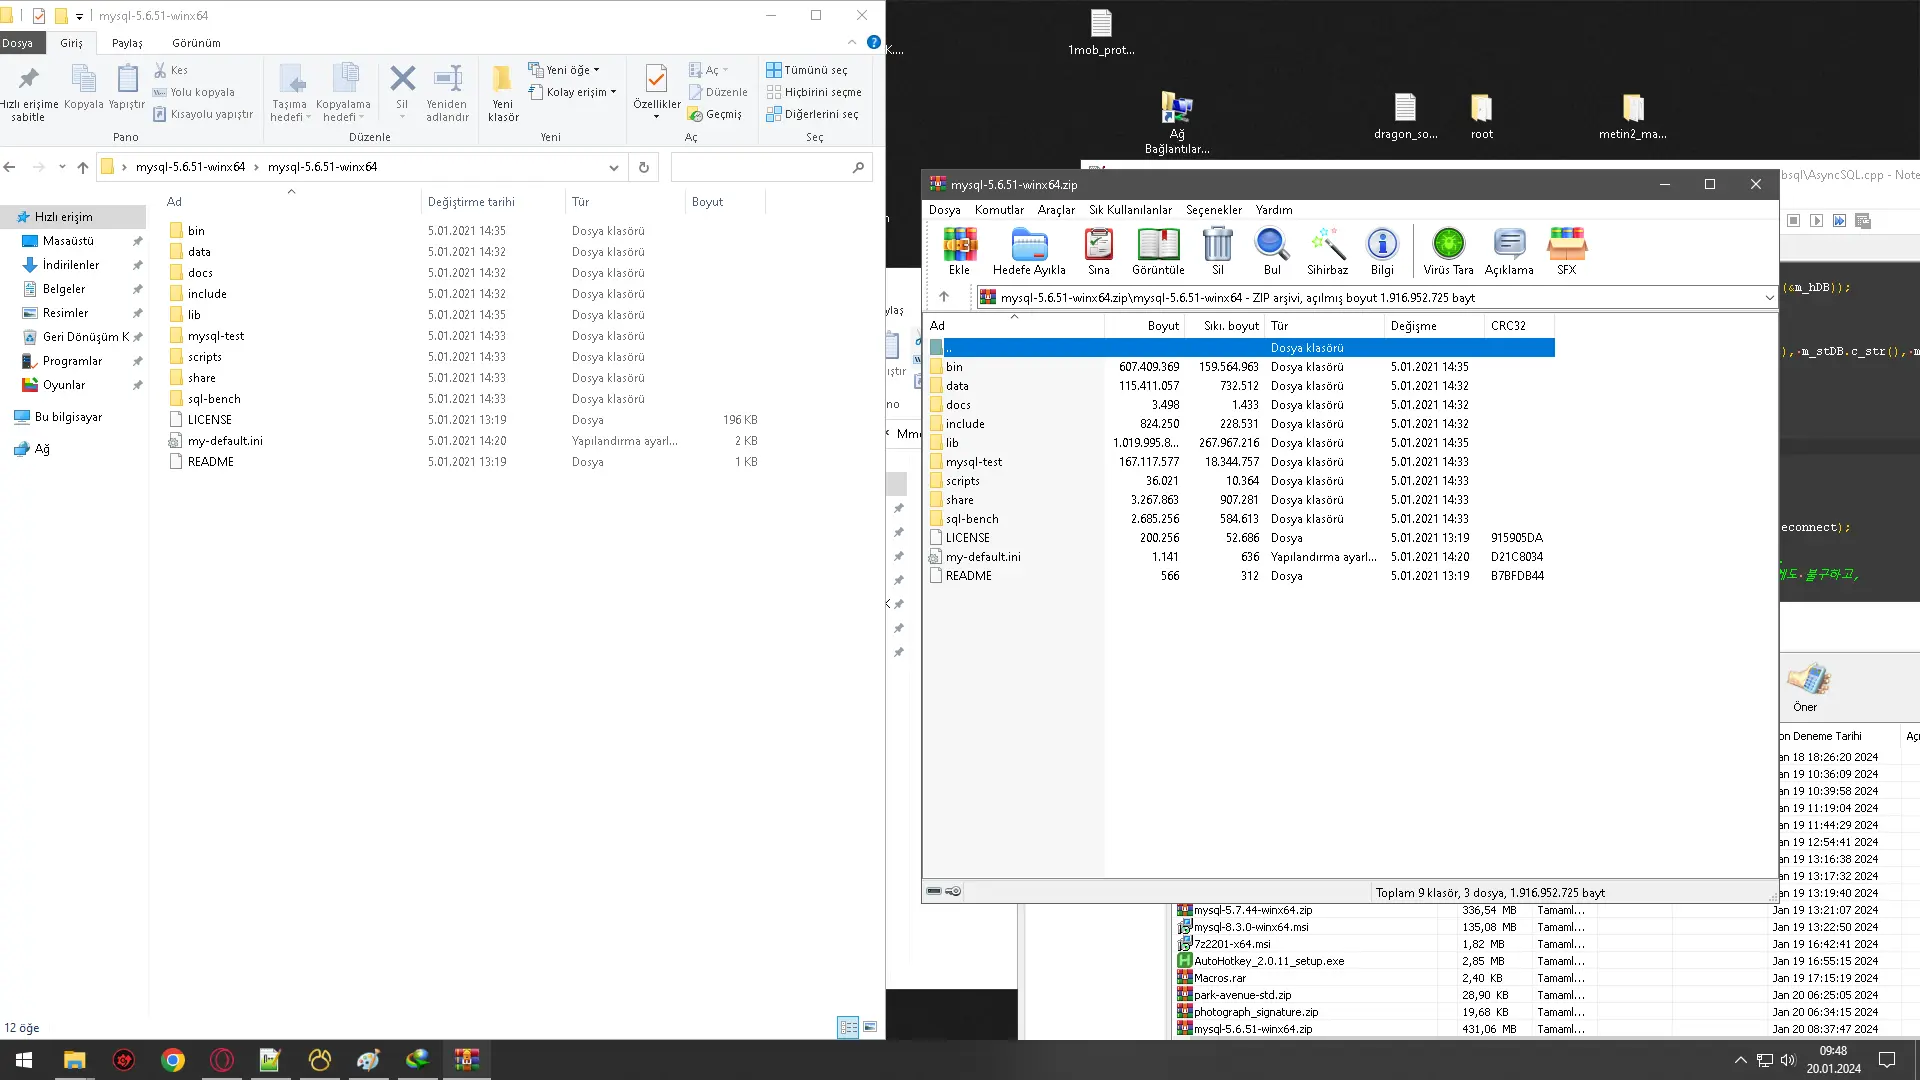Open the Seçenekler menu in WinRAR
Image resolution: width=1920 pixels, height=1080 pixels.
click(x=1213, y=210)
